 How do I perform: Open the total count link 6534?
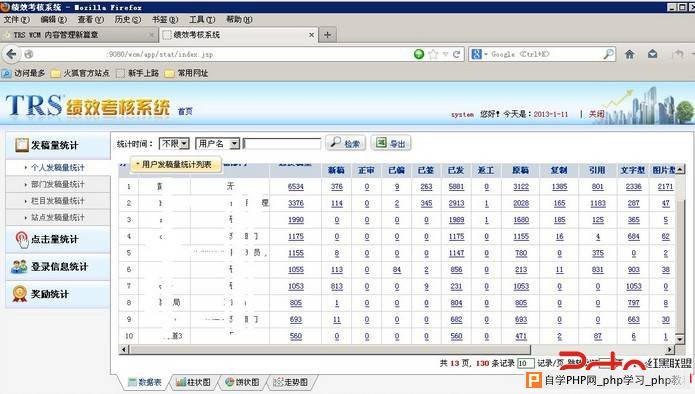(x=296, y=187)
